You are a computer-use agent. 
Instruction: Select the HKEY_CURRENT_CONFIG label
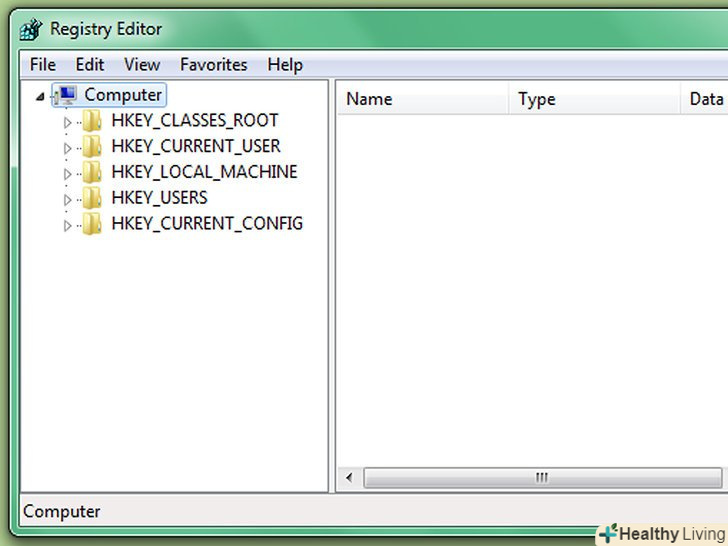(207, 224)
